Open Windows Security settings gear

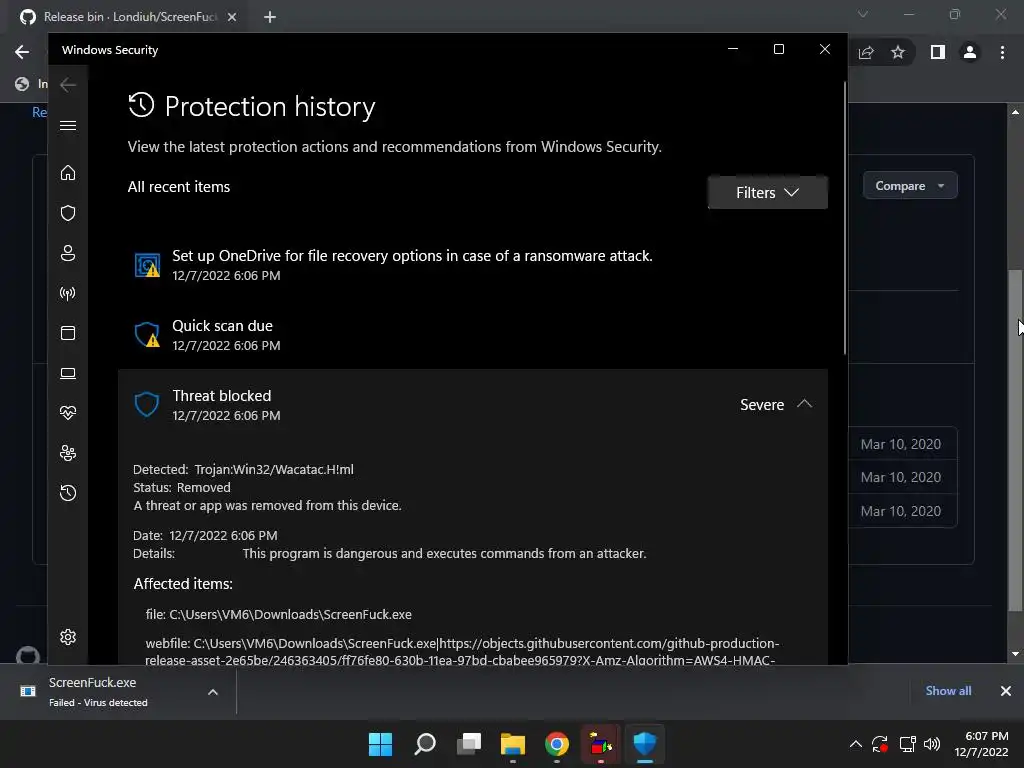pos(68,637)
